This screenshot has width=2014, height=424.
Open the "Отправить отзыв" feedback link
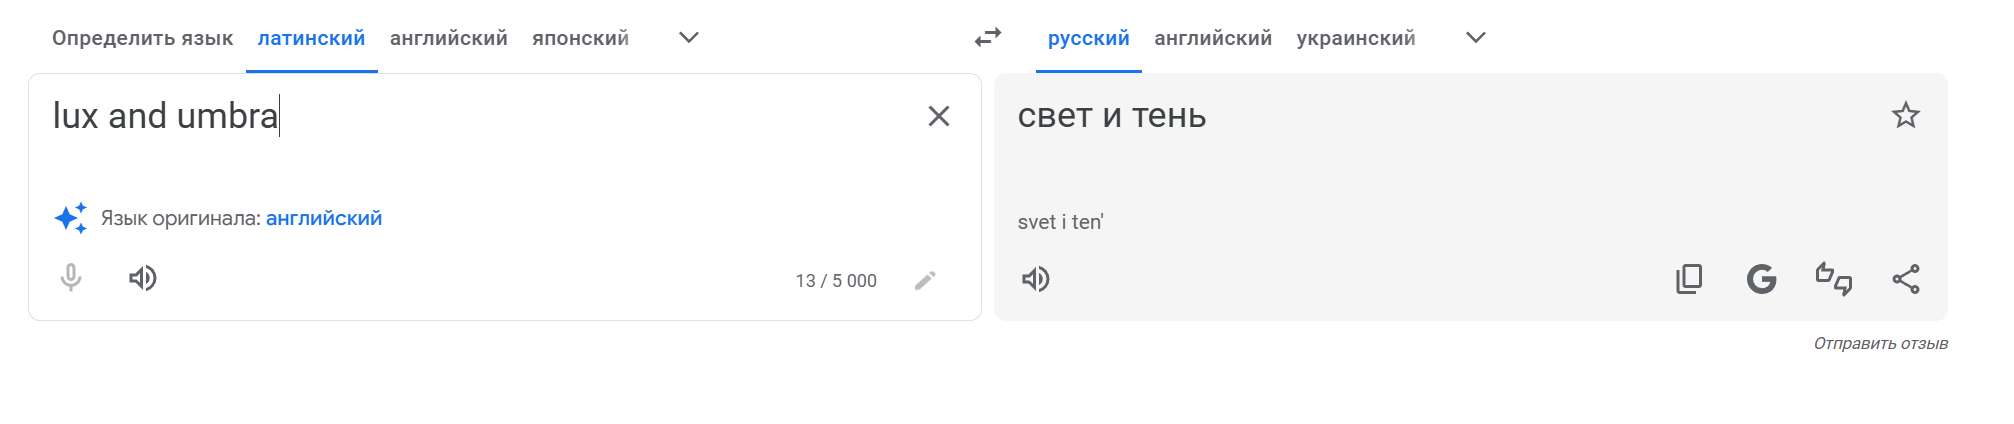pos(1880,343)
